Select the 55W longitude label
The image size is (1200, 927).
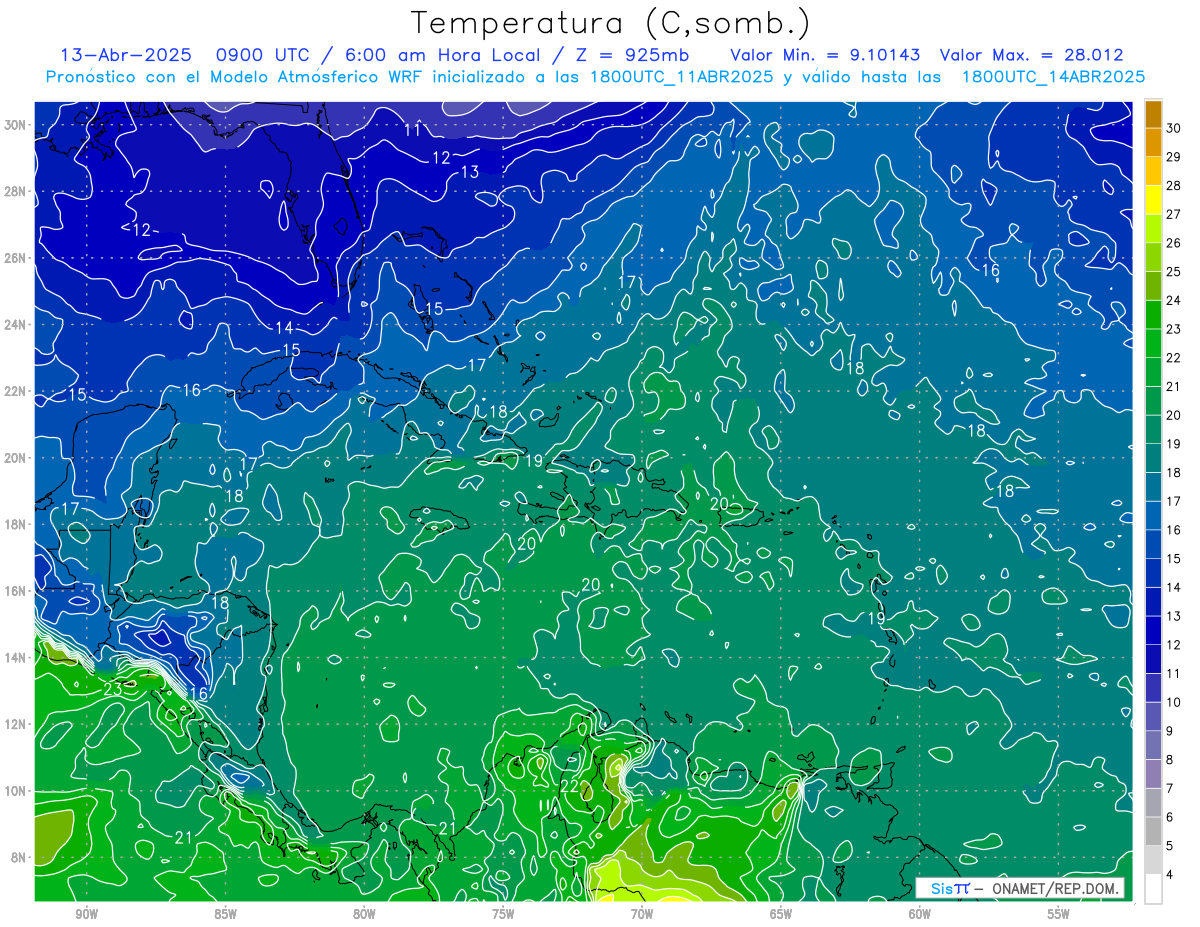point(1059,914)
